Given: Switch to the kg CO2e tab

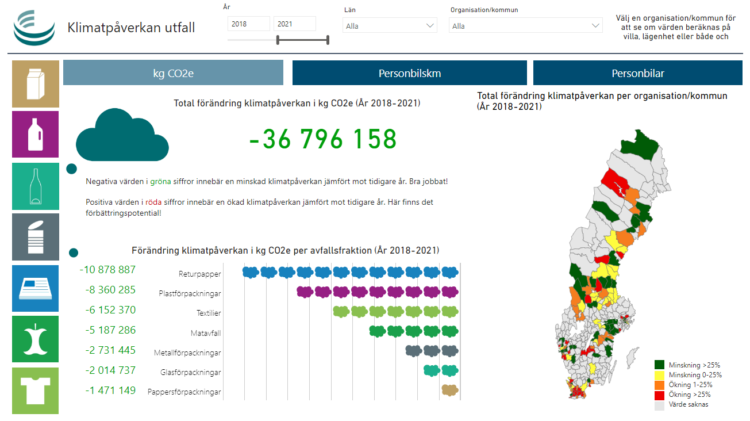Looking at the screenshot, I should (x=172, y=73).
